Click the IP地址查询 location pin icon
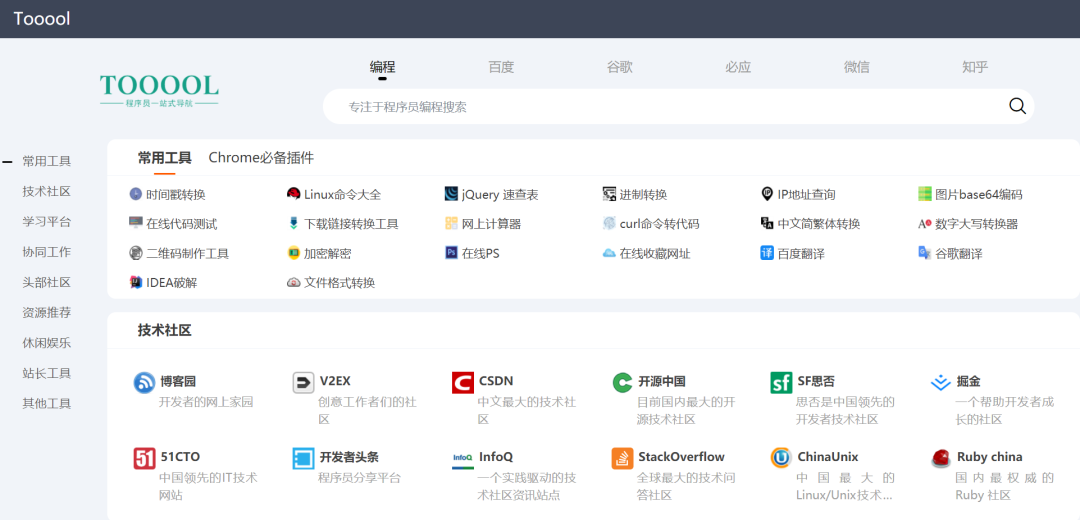1080x520 pixels. pyautogui.click(x=767, y=194)
